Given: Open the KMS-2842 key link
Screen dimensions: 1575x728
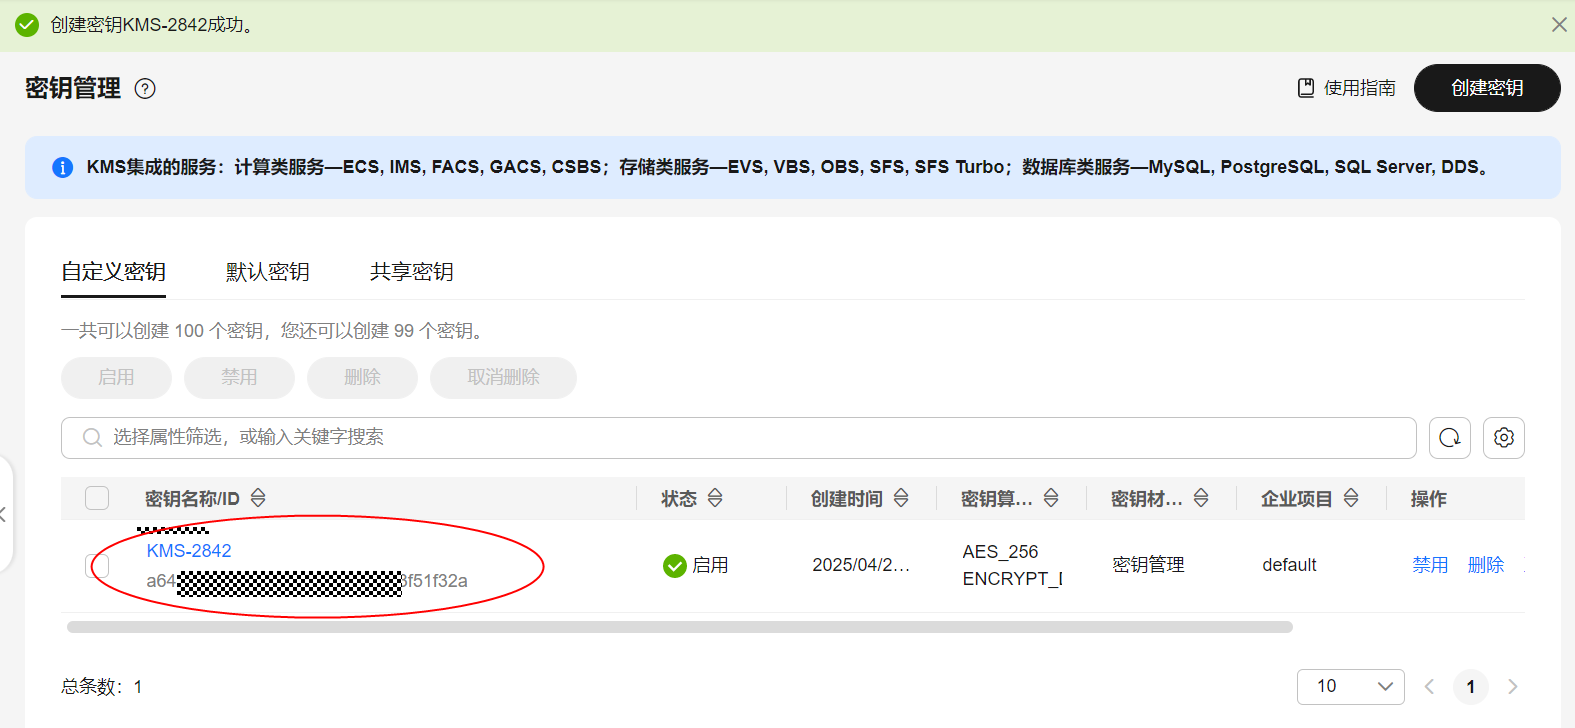Looking at the screenshot, I should pos(189,551).
